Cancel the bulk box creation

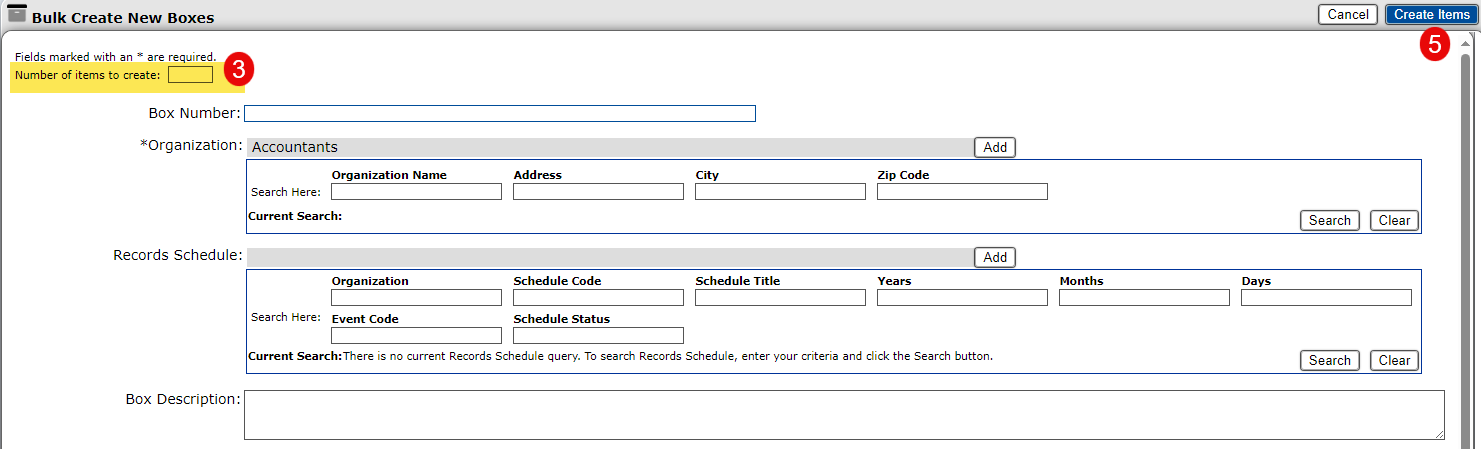pos(1347,14)
